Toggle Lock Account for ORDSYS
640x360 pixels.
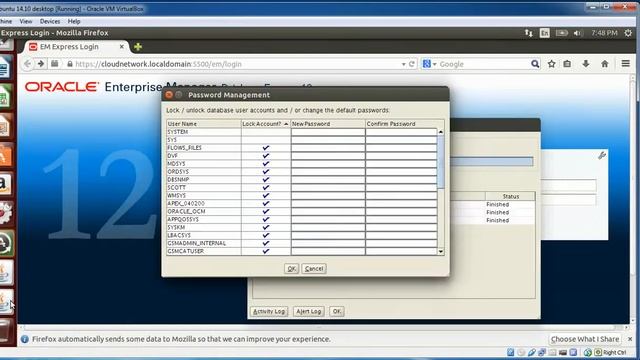point(266,171)
